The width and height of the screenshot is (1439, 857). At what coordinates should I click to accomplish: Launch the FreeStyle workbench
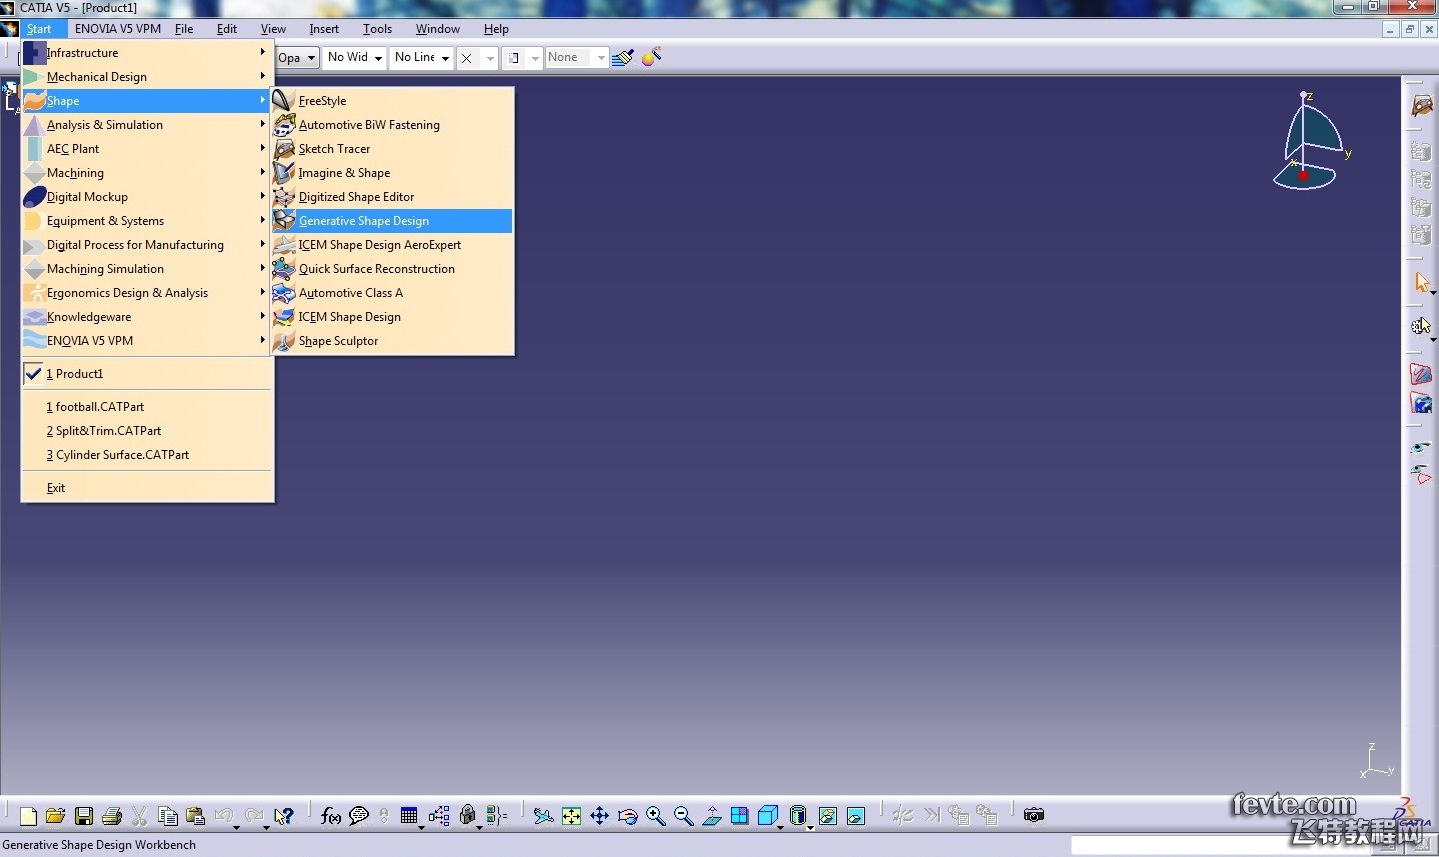pos(392,101)
